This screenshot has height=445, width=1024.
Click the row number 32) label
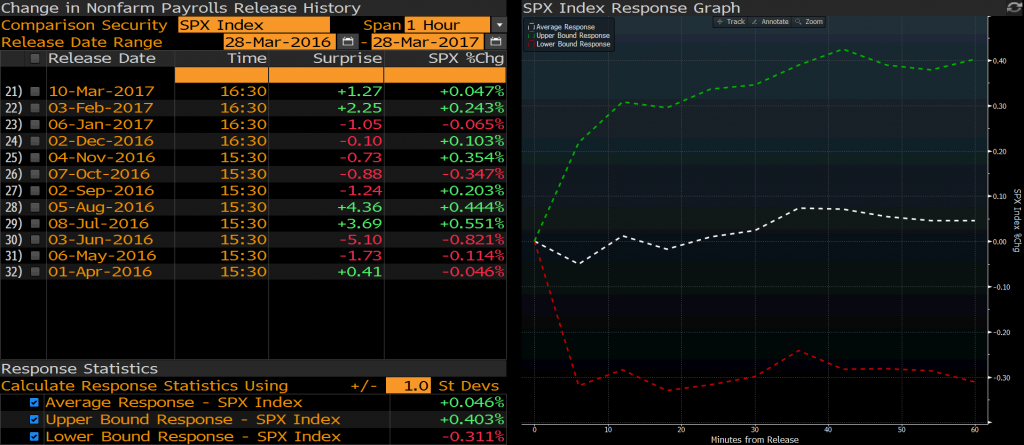14,272
